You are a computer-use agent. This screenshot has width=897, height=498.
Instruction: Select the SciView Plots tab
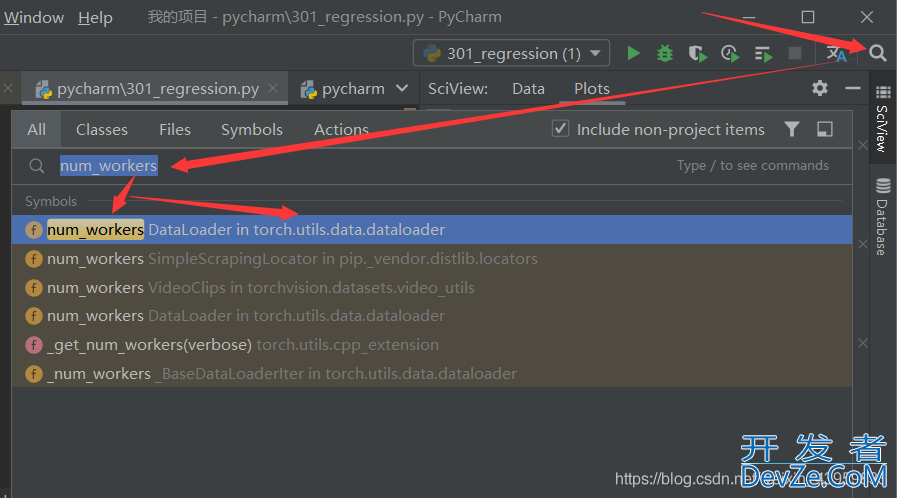592,89
